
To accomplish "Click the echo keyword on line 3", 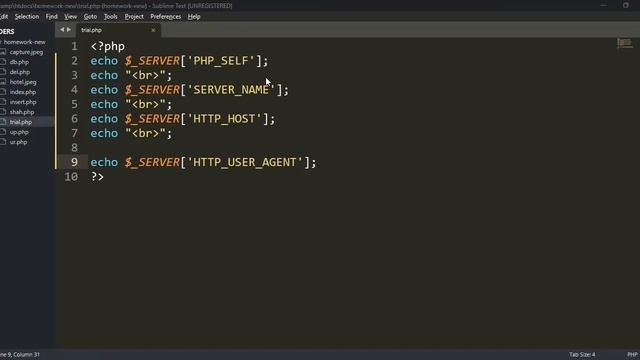I will point(104,76).
